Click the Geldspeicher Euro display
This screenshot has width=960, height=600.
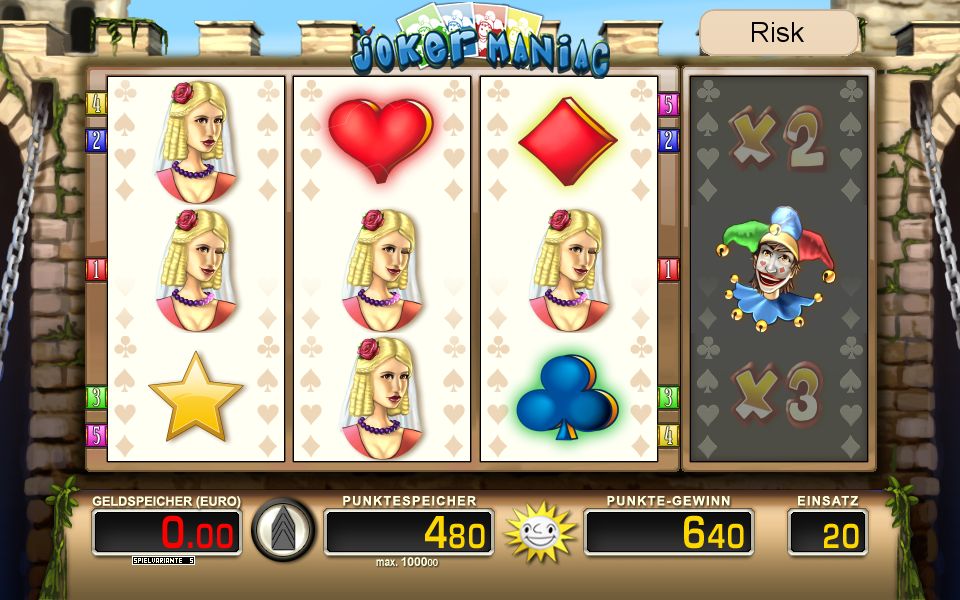click(167, 533)
